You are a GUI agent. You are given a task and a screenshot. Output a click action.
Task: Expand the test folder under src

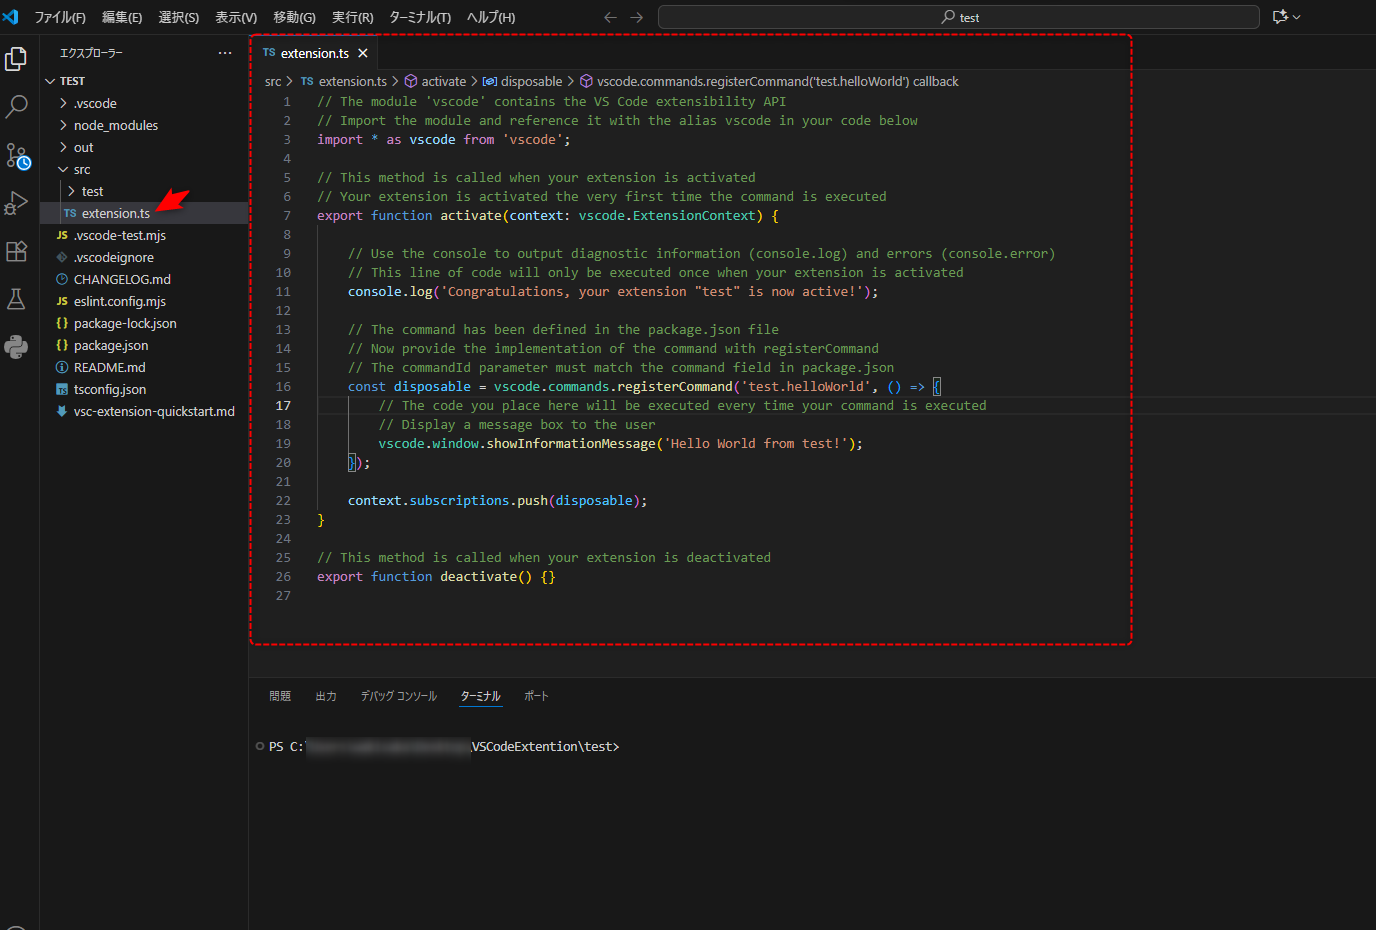(144, 191)
